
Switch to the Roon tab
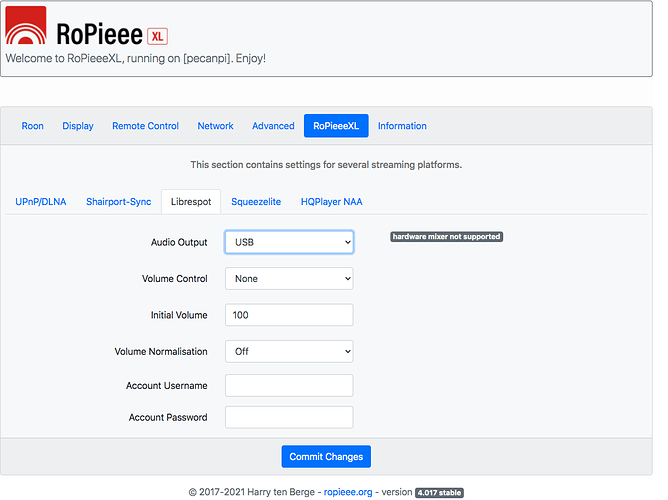click(x=33, y=126)
